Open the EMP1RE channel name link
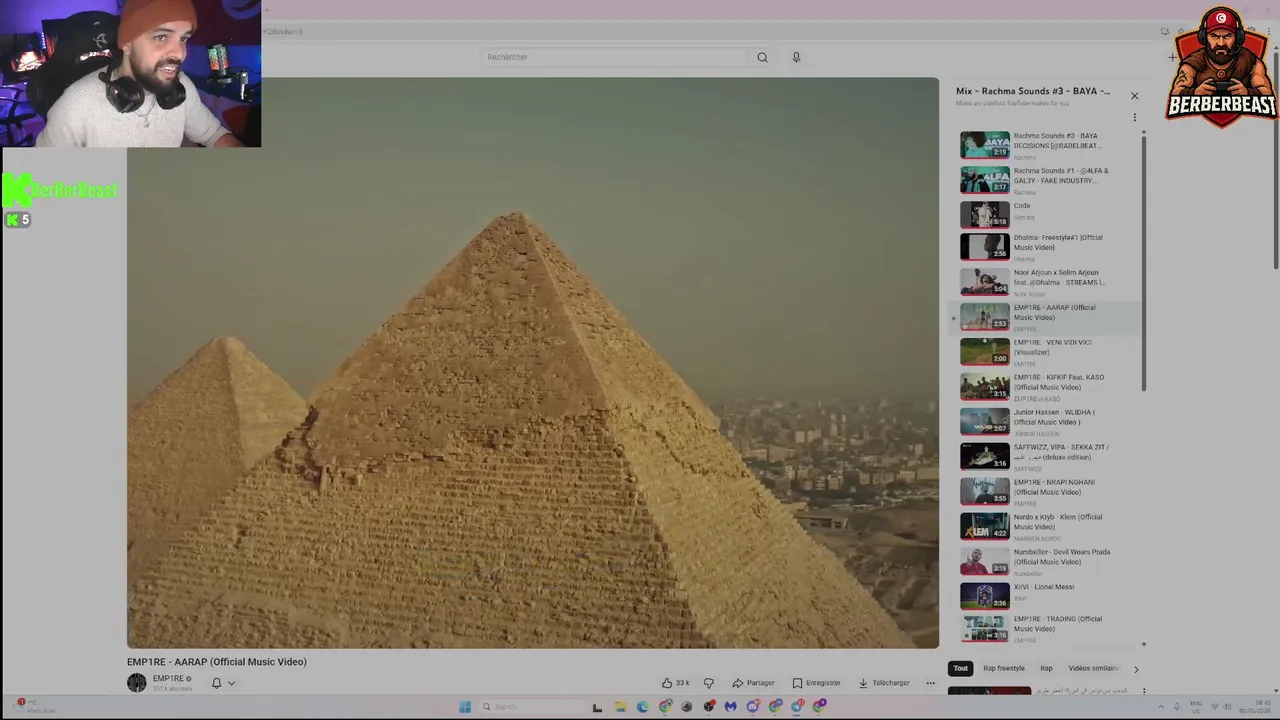 pyautogui.click(x=168, y=679)
